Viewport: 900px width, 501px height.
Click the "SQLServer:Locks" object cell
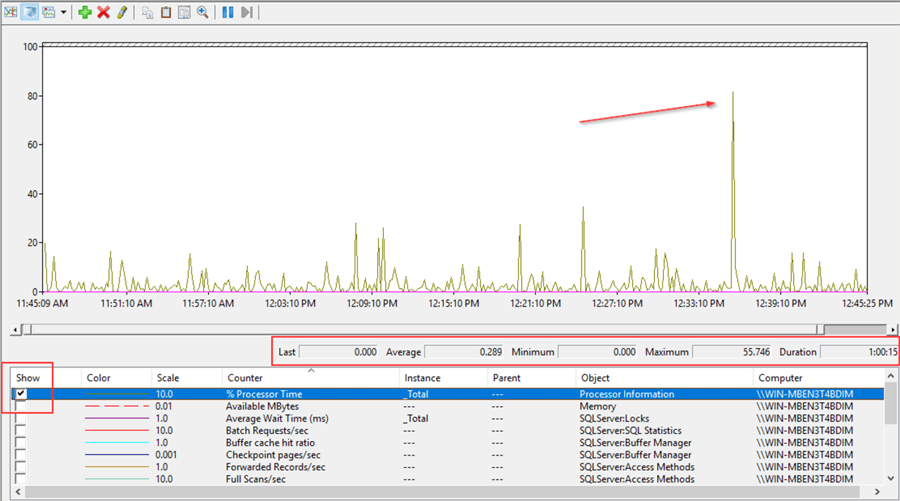[614, 418]
